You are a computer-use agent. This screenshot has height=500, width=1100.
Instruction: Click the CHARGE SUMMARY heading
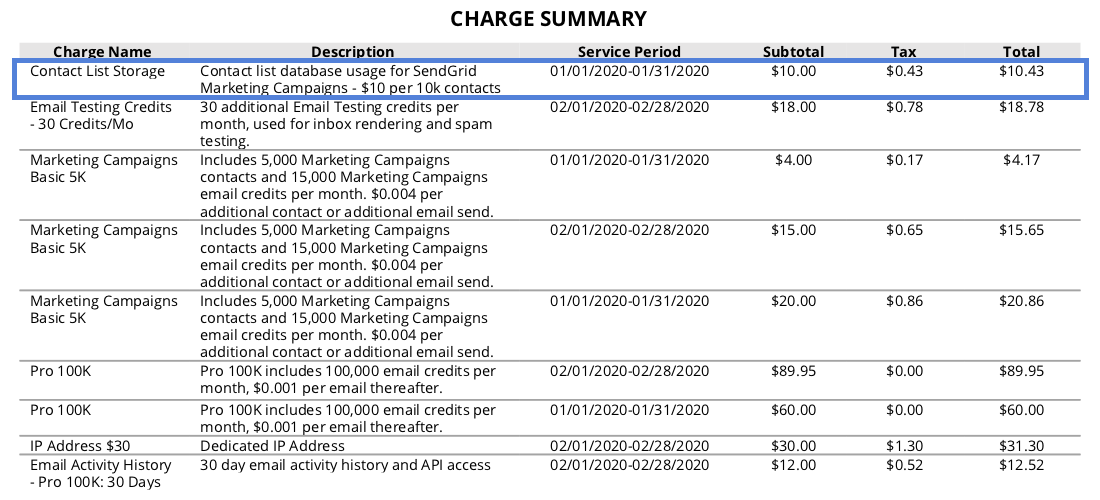pos(549,19)
